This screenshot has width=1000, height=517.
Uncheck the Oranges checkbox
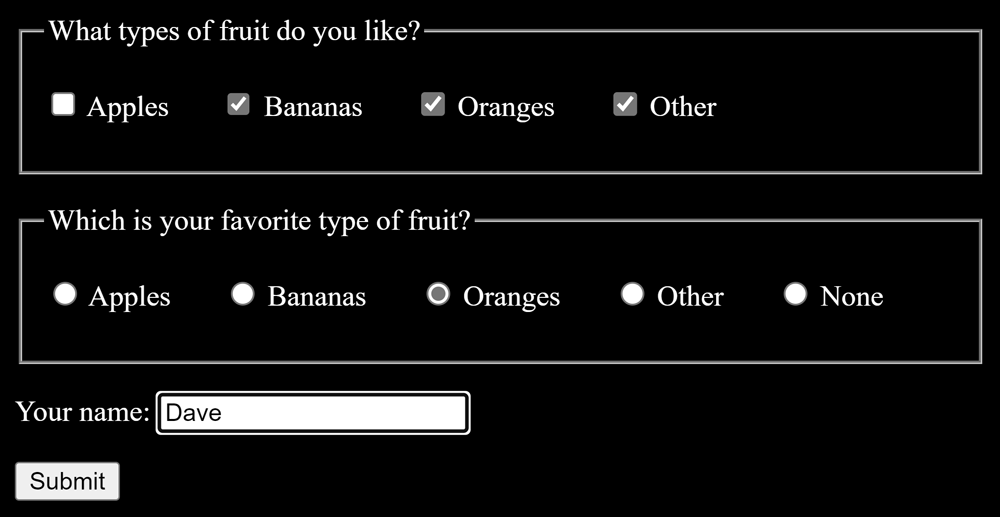(x=432, y=105)
